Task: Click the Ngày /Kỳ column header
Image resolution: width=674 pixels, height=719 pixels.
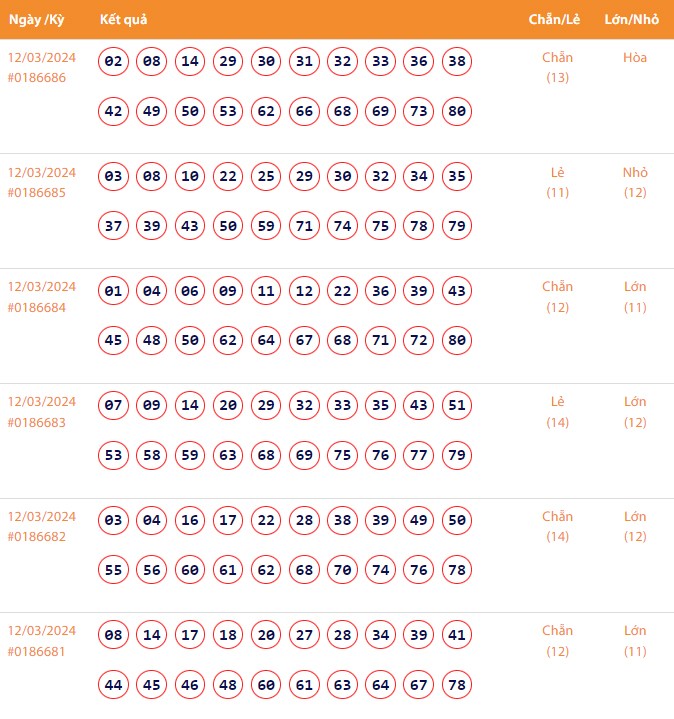Action: (37, 19)
